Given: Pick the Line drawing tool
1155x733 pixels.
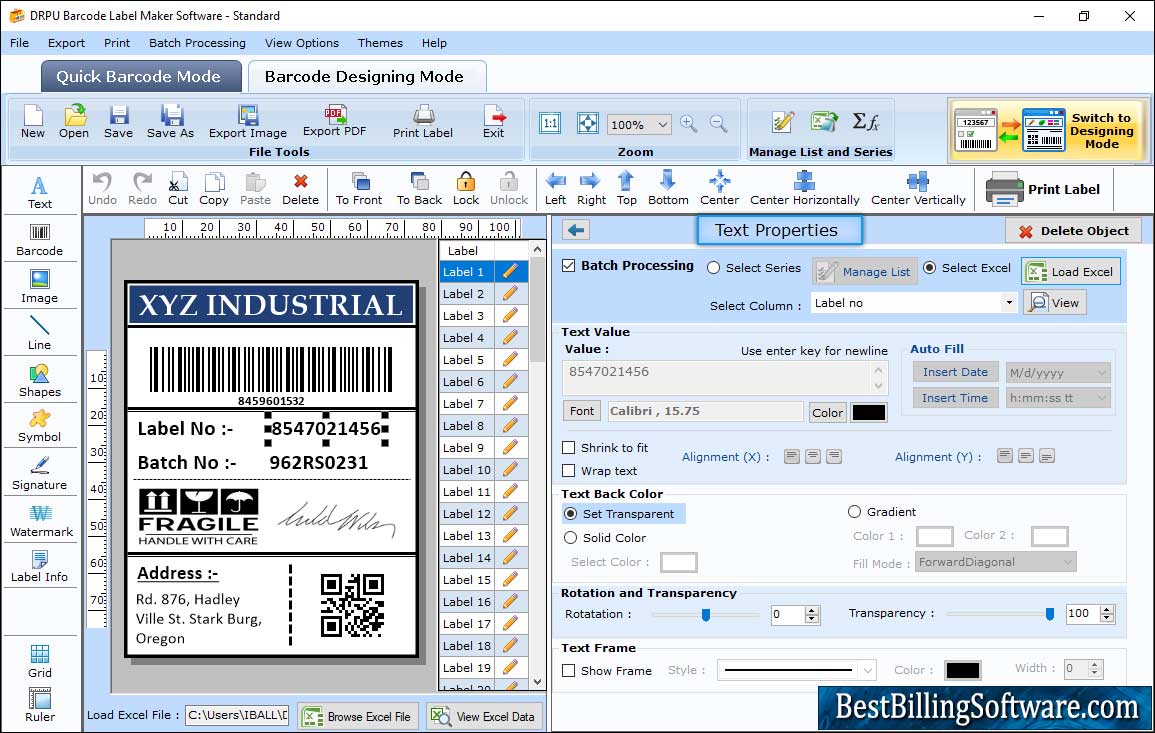Looking at the screenshot, I should pyautogui.click(x=40, y=333).
